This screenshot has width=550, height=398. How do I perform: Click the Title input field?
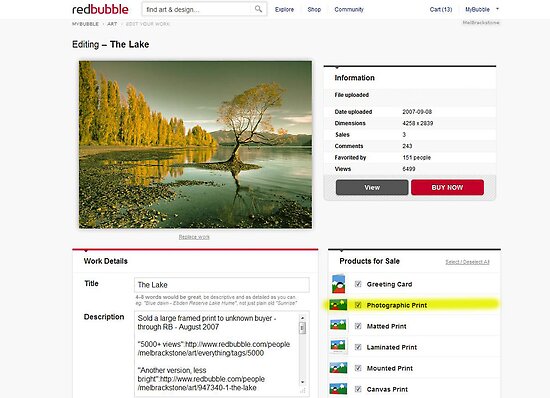click(222, 285)
